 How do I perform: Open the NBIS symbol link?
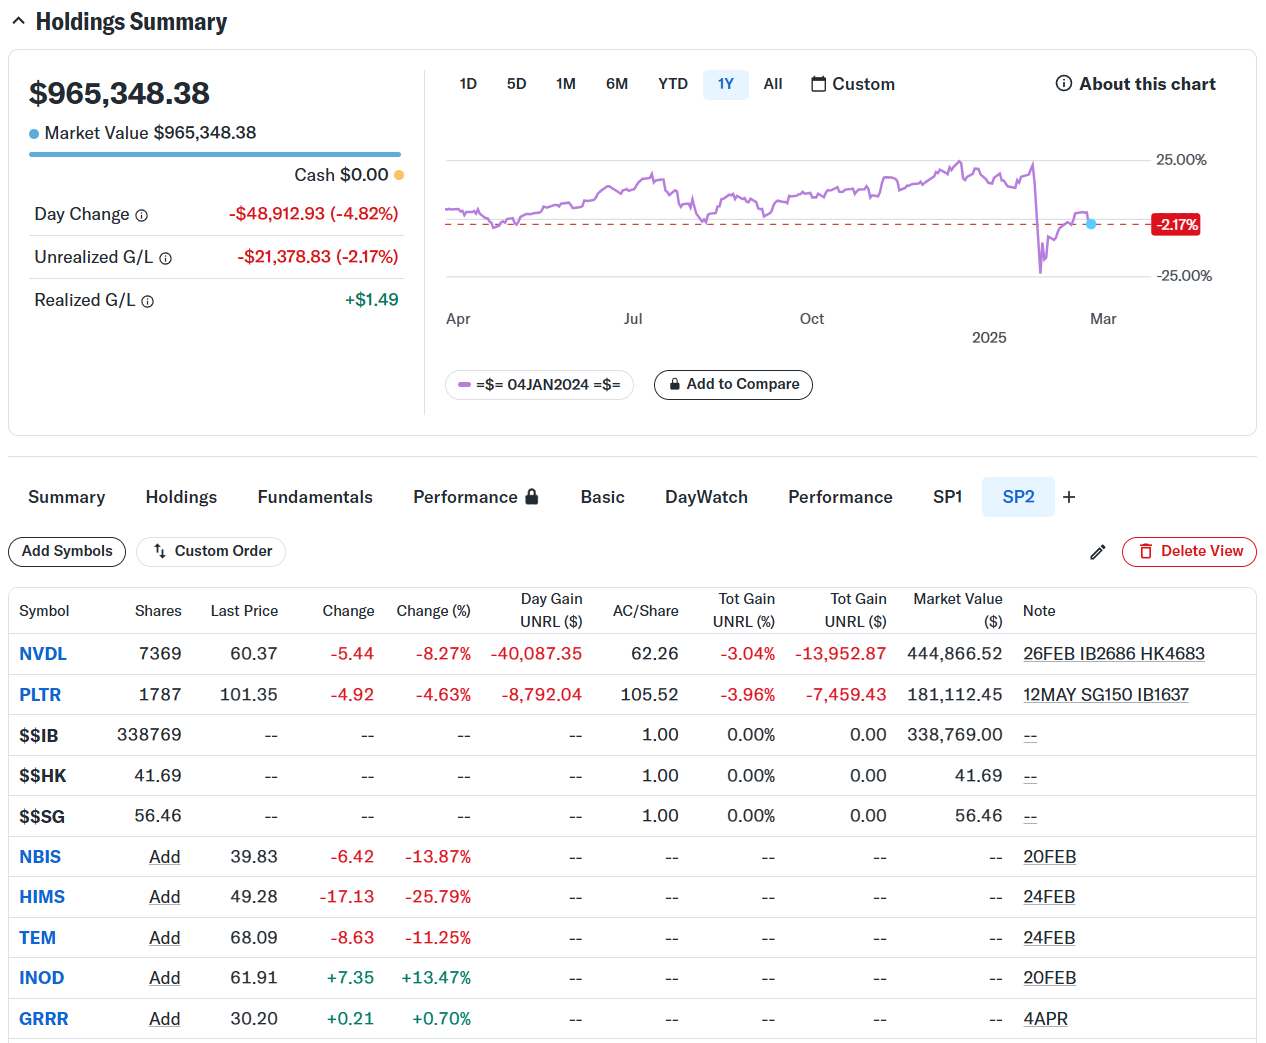pyautogui.click(x=40, y=857)
